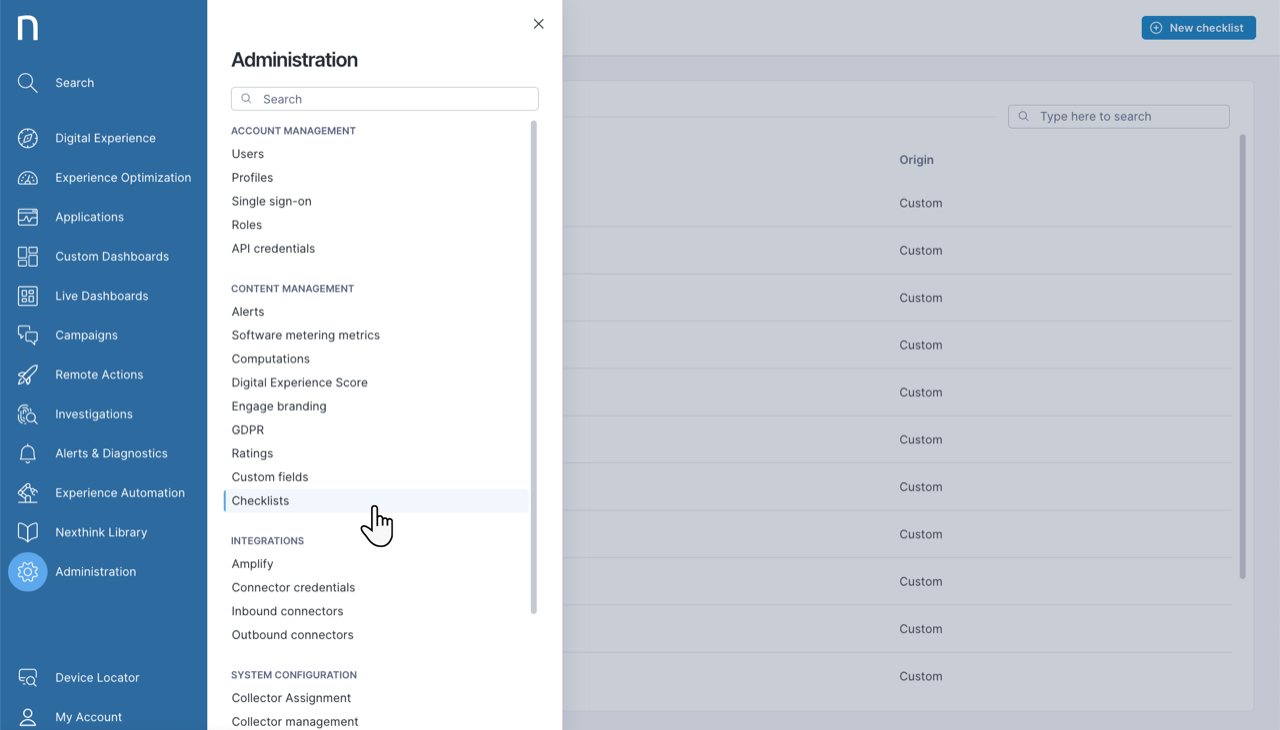Open Investigations from the sidebar
The height and width of the screenshot is (730, 1280).
click(27, 413)
